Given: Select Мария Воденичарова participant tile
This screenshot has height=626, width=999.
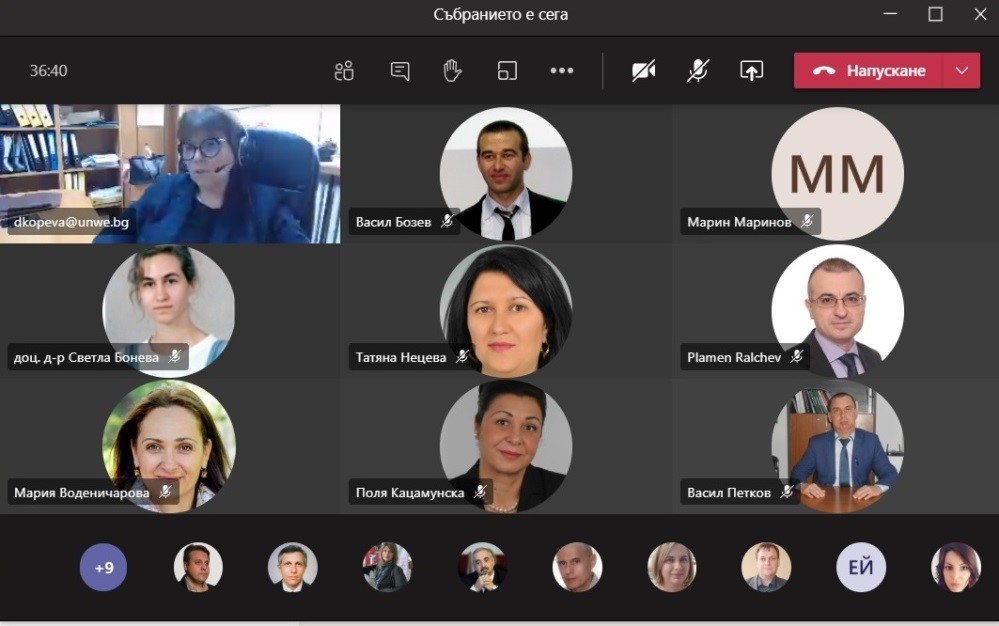Looking at the screenshot, I should 169,446.
